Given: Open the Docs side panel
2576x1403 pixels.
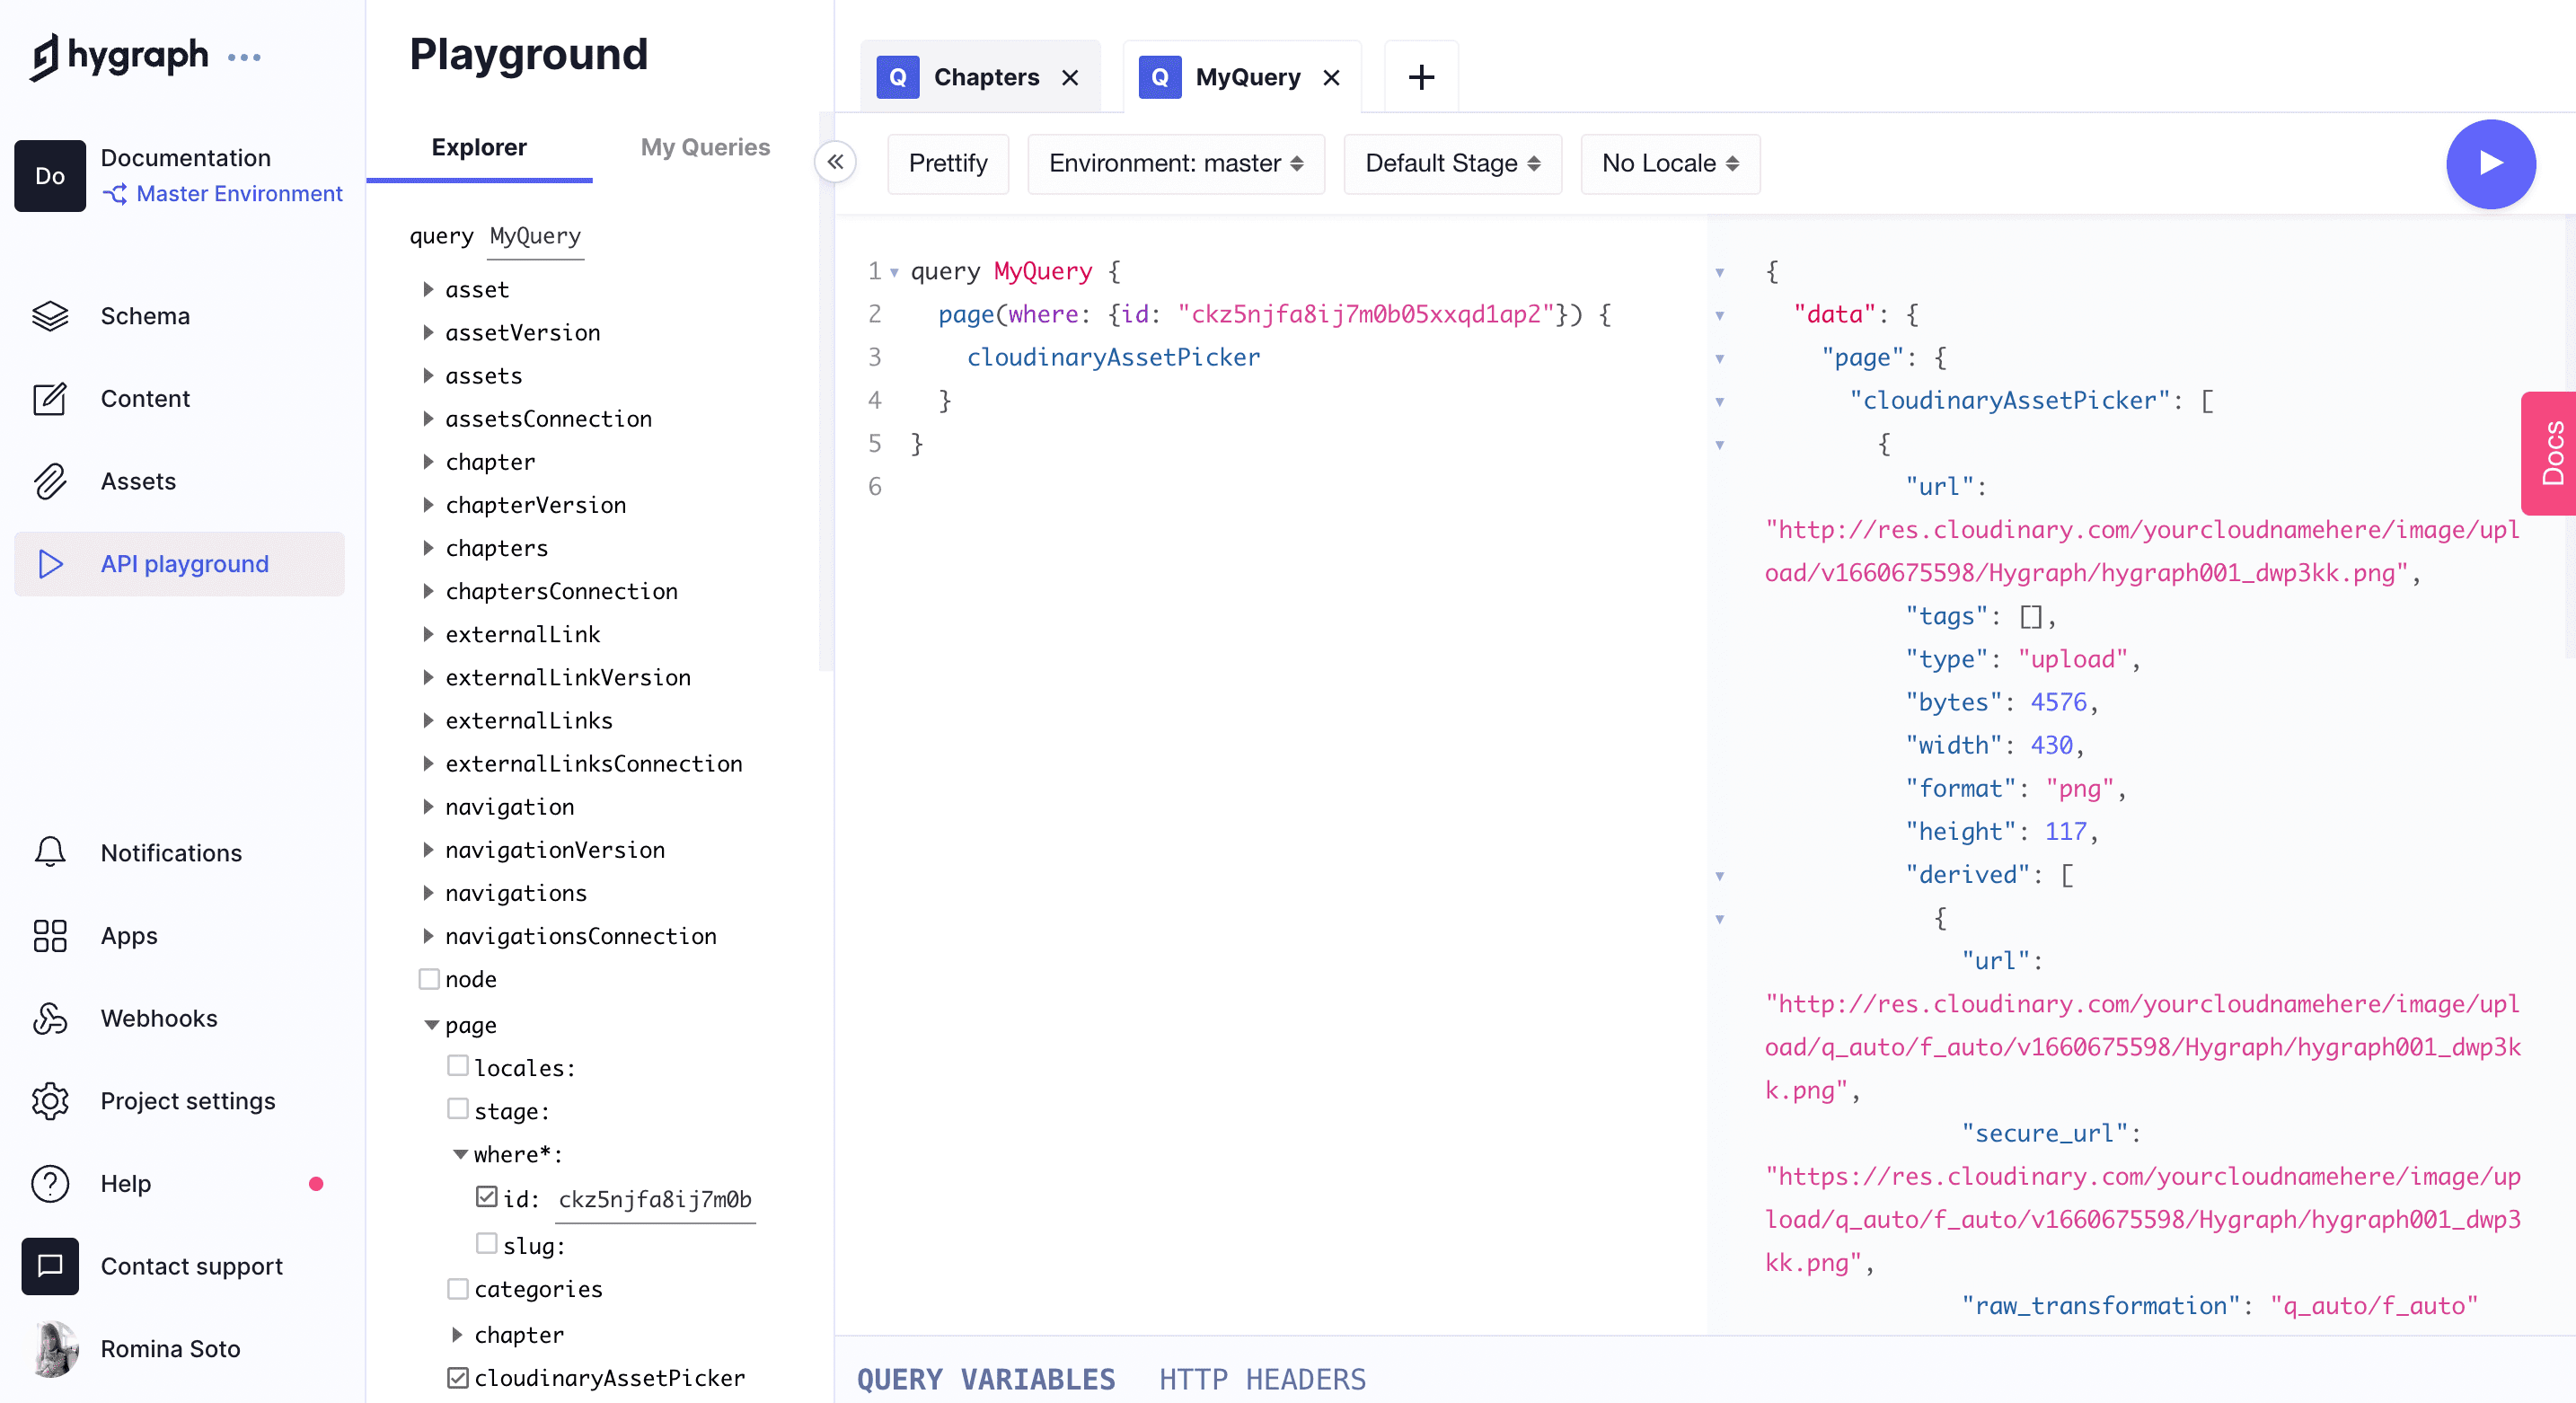Looking at the screenshot, I should click(x=2551, y=453).
